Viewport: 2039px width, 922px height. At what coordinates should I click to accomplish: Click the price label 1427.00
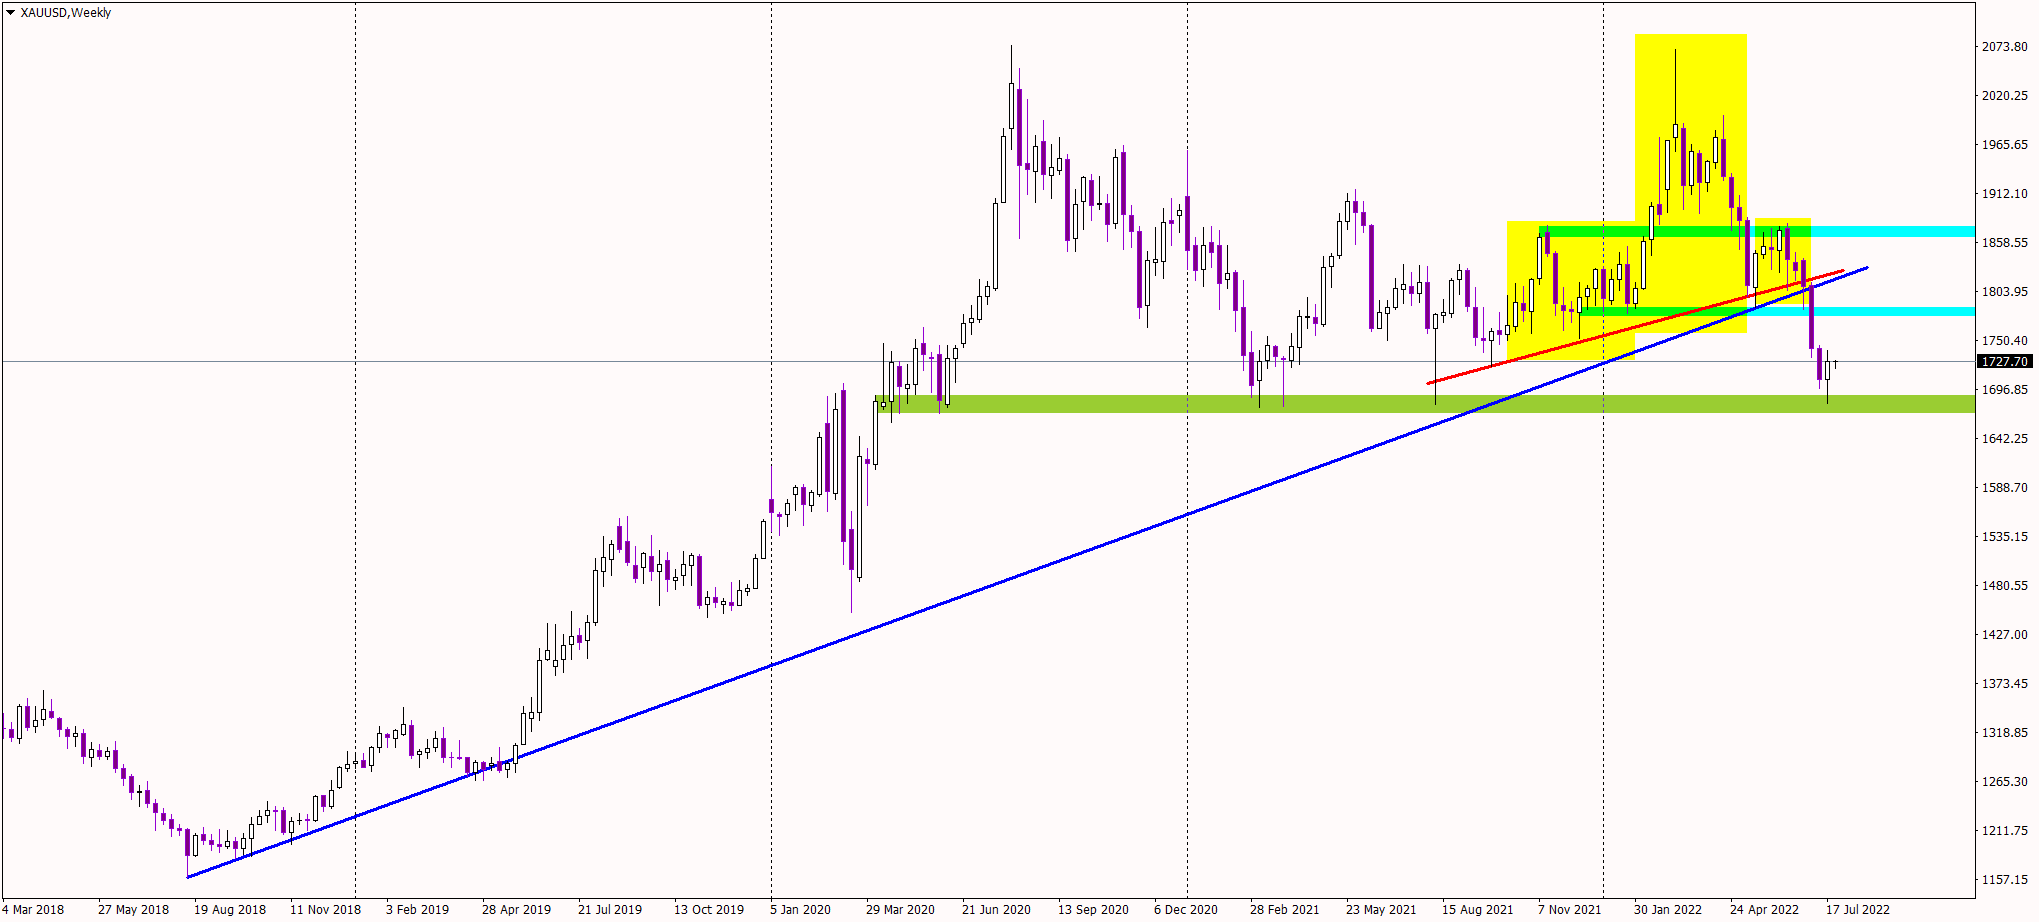tap(2005, 635)
